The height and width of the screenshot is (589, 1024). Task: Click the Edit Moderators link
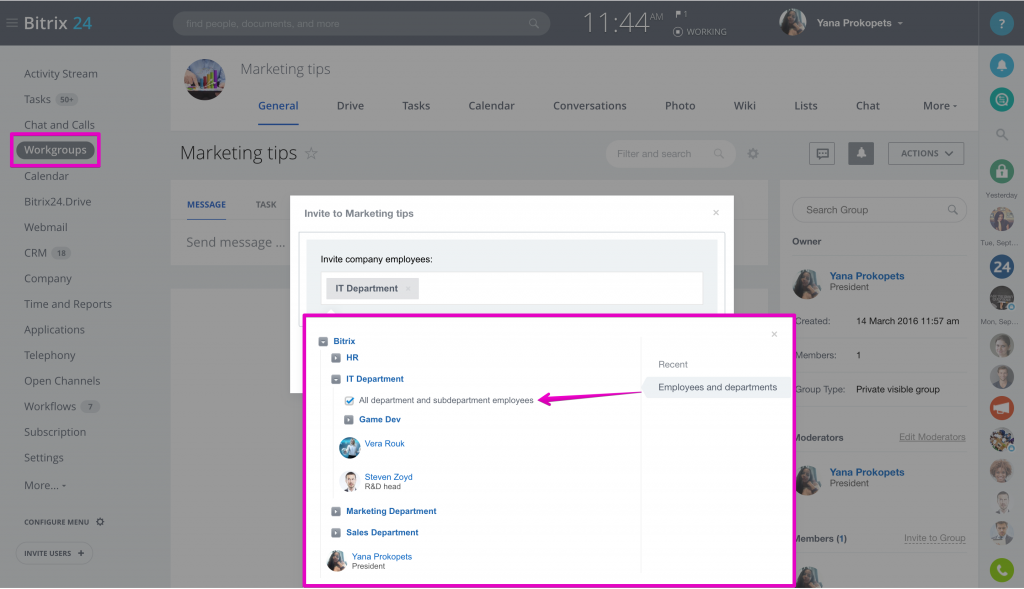coord(932,437)
